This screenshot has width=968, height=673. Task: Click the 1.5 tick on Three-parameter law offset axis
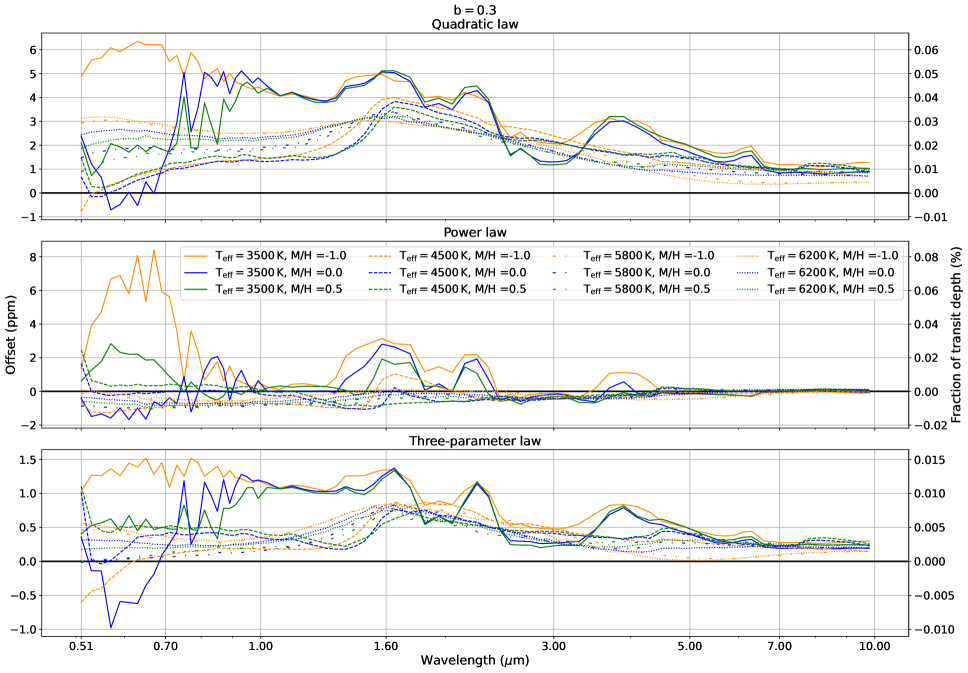tap(29, 459)
